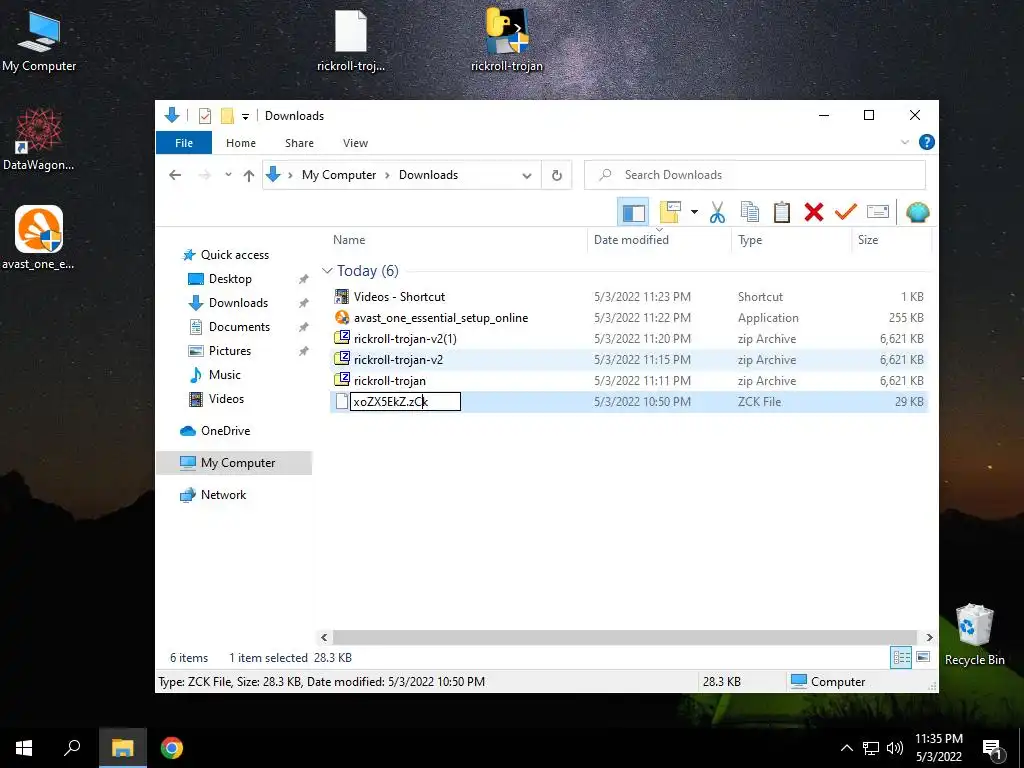The image size is (1024, 768).
Task: Click the Copy icon in toolbar
Action: pos(750,212)
